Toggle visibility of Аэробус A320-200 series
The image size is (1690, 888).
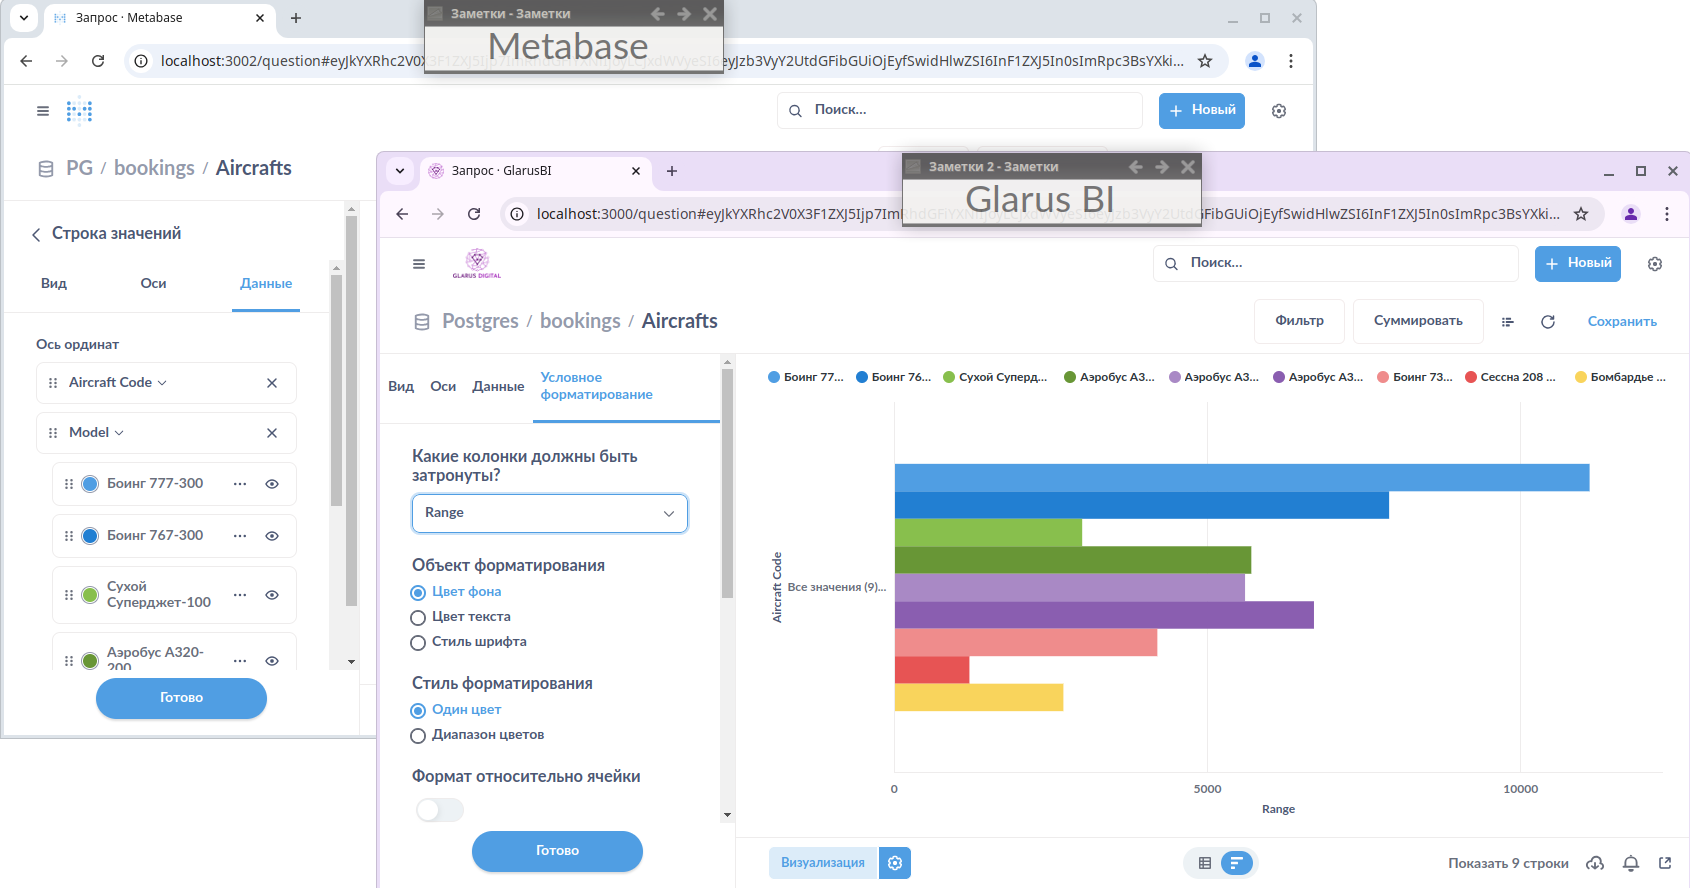coord(272,661)
